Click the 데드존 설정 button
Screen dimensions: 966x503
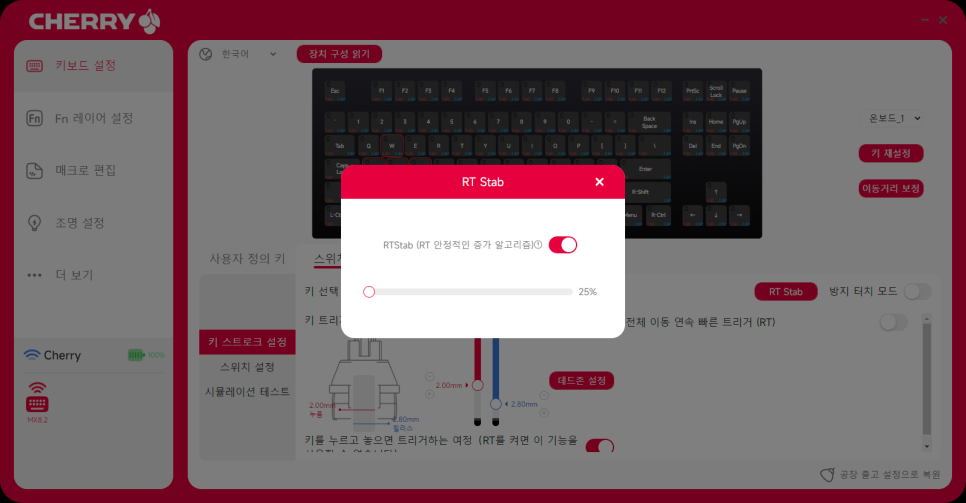click(x=582, y=380)
